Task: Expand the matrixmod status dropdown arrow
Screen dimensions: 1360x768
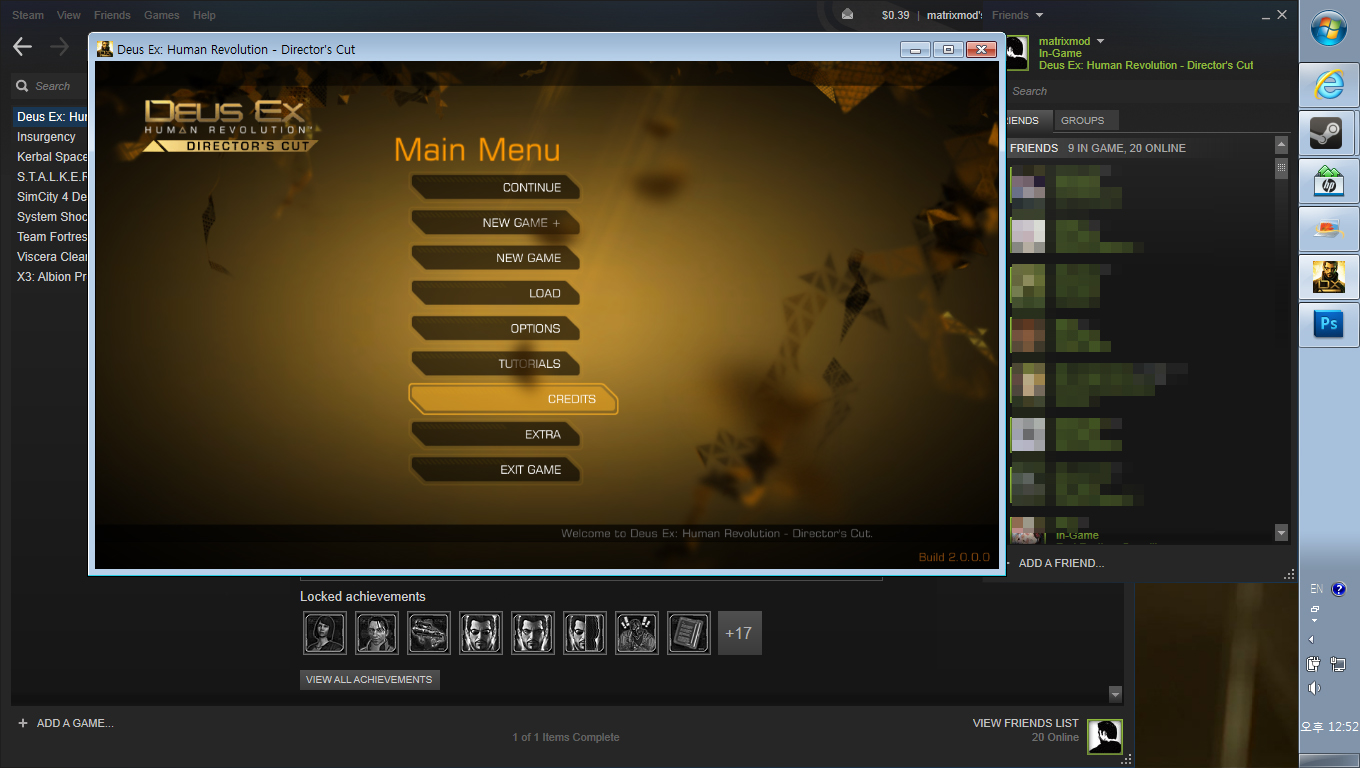Action: point(1101,41)
